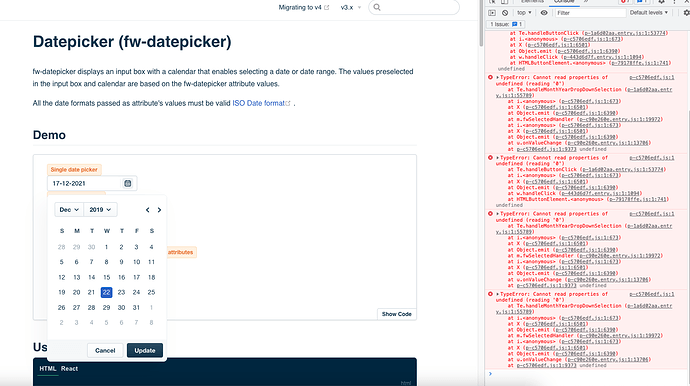This screenshot has width=690, height=386.
Task: Select day 10 in the calendar
Action: 136,262
